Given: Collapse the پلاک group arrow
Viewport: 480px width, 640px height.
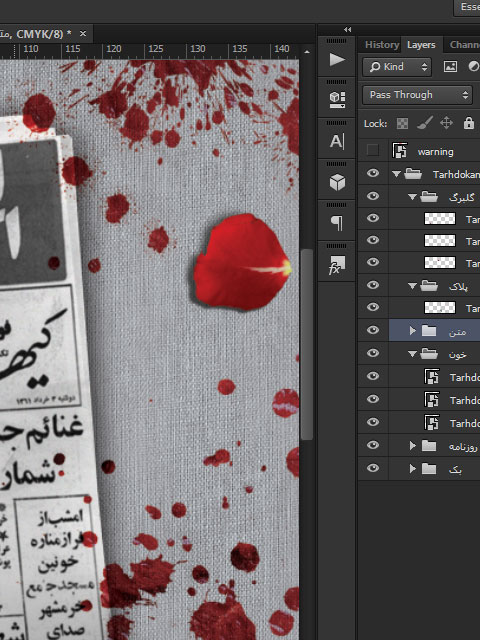Looking at the screenshot, I should tap(413, 286).
